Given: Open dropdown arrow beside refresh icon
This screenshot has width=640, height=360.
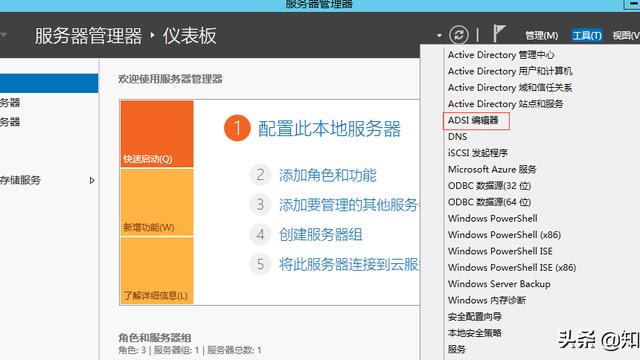Looking at the screenshot, I should [439, 36].
